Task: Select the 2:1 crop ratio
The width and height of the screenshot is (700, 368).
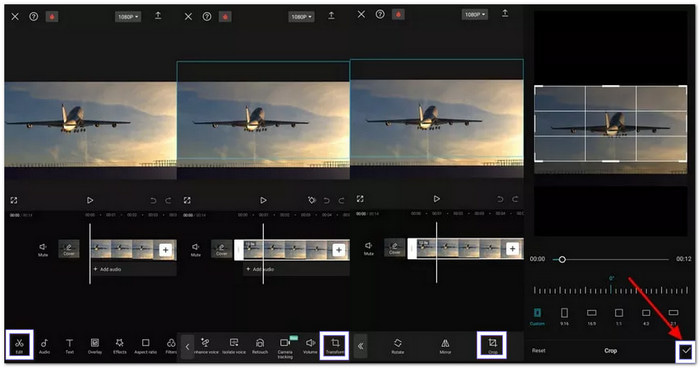Action: tap(673, 316)
